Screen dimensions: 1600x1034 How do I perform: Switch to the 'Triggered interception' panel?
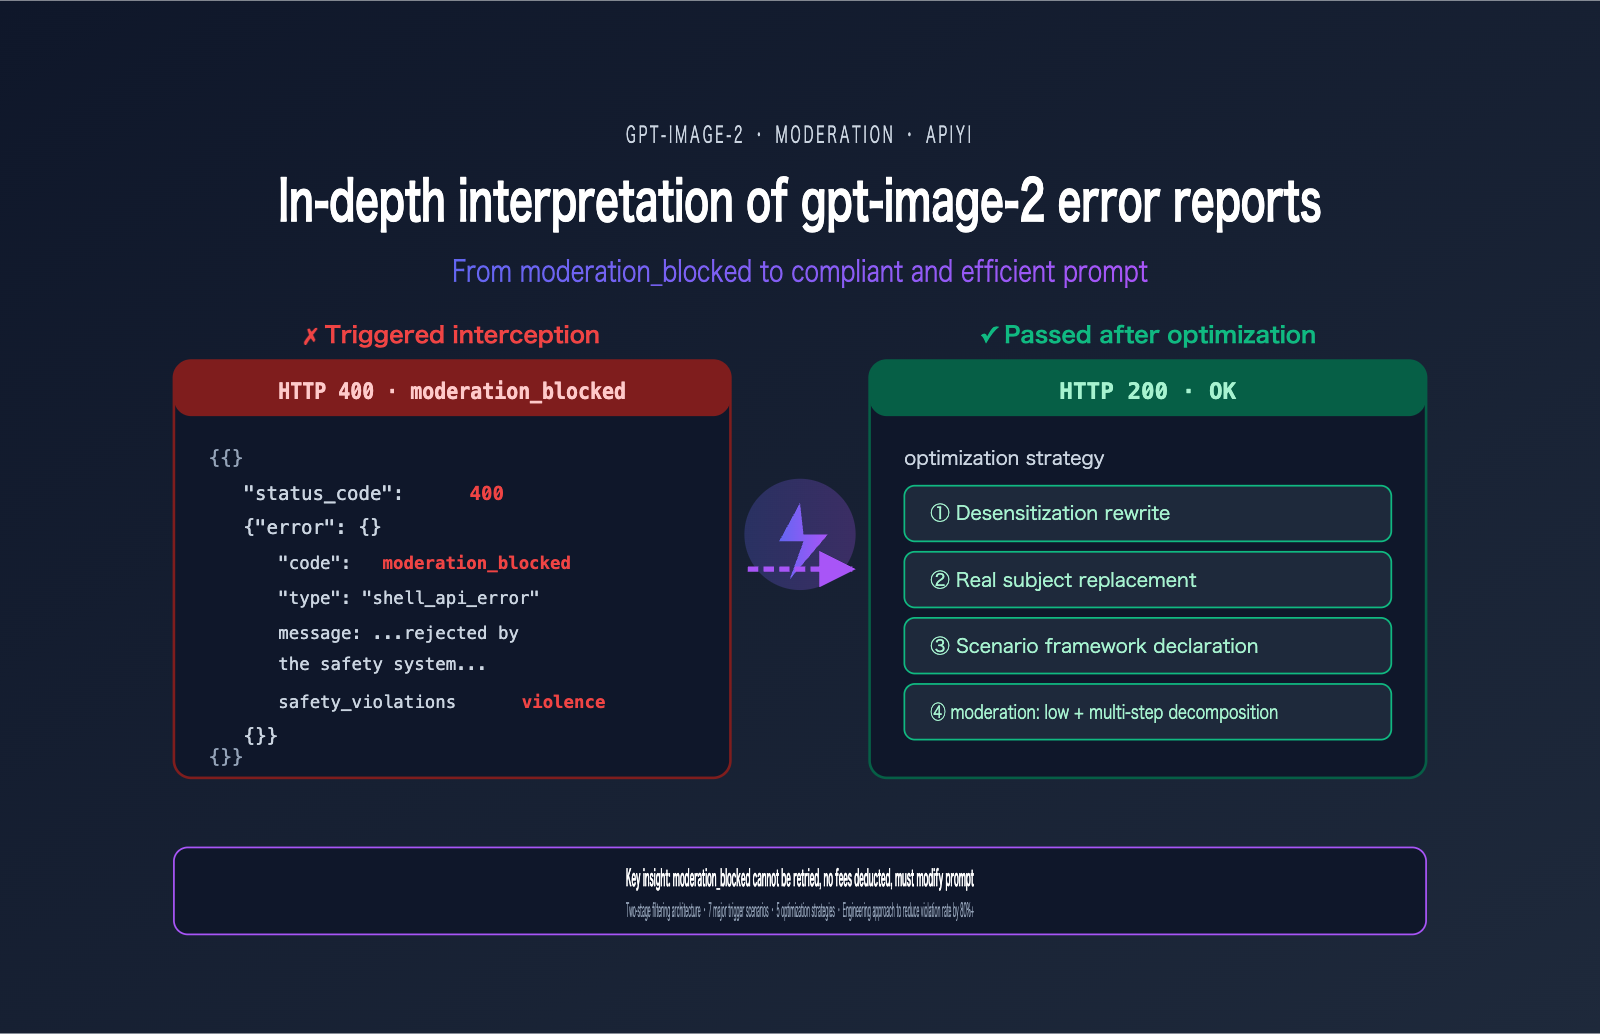point(452,335)
